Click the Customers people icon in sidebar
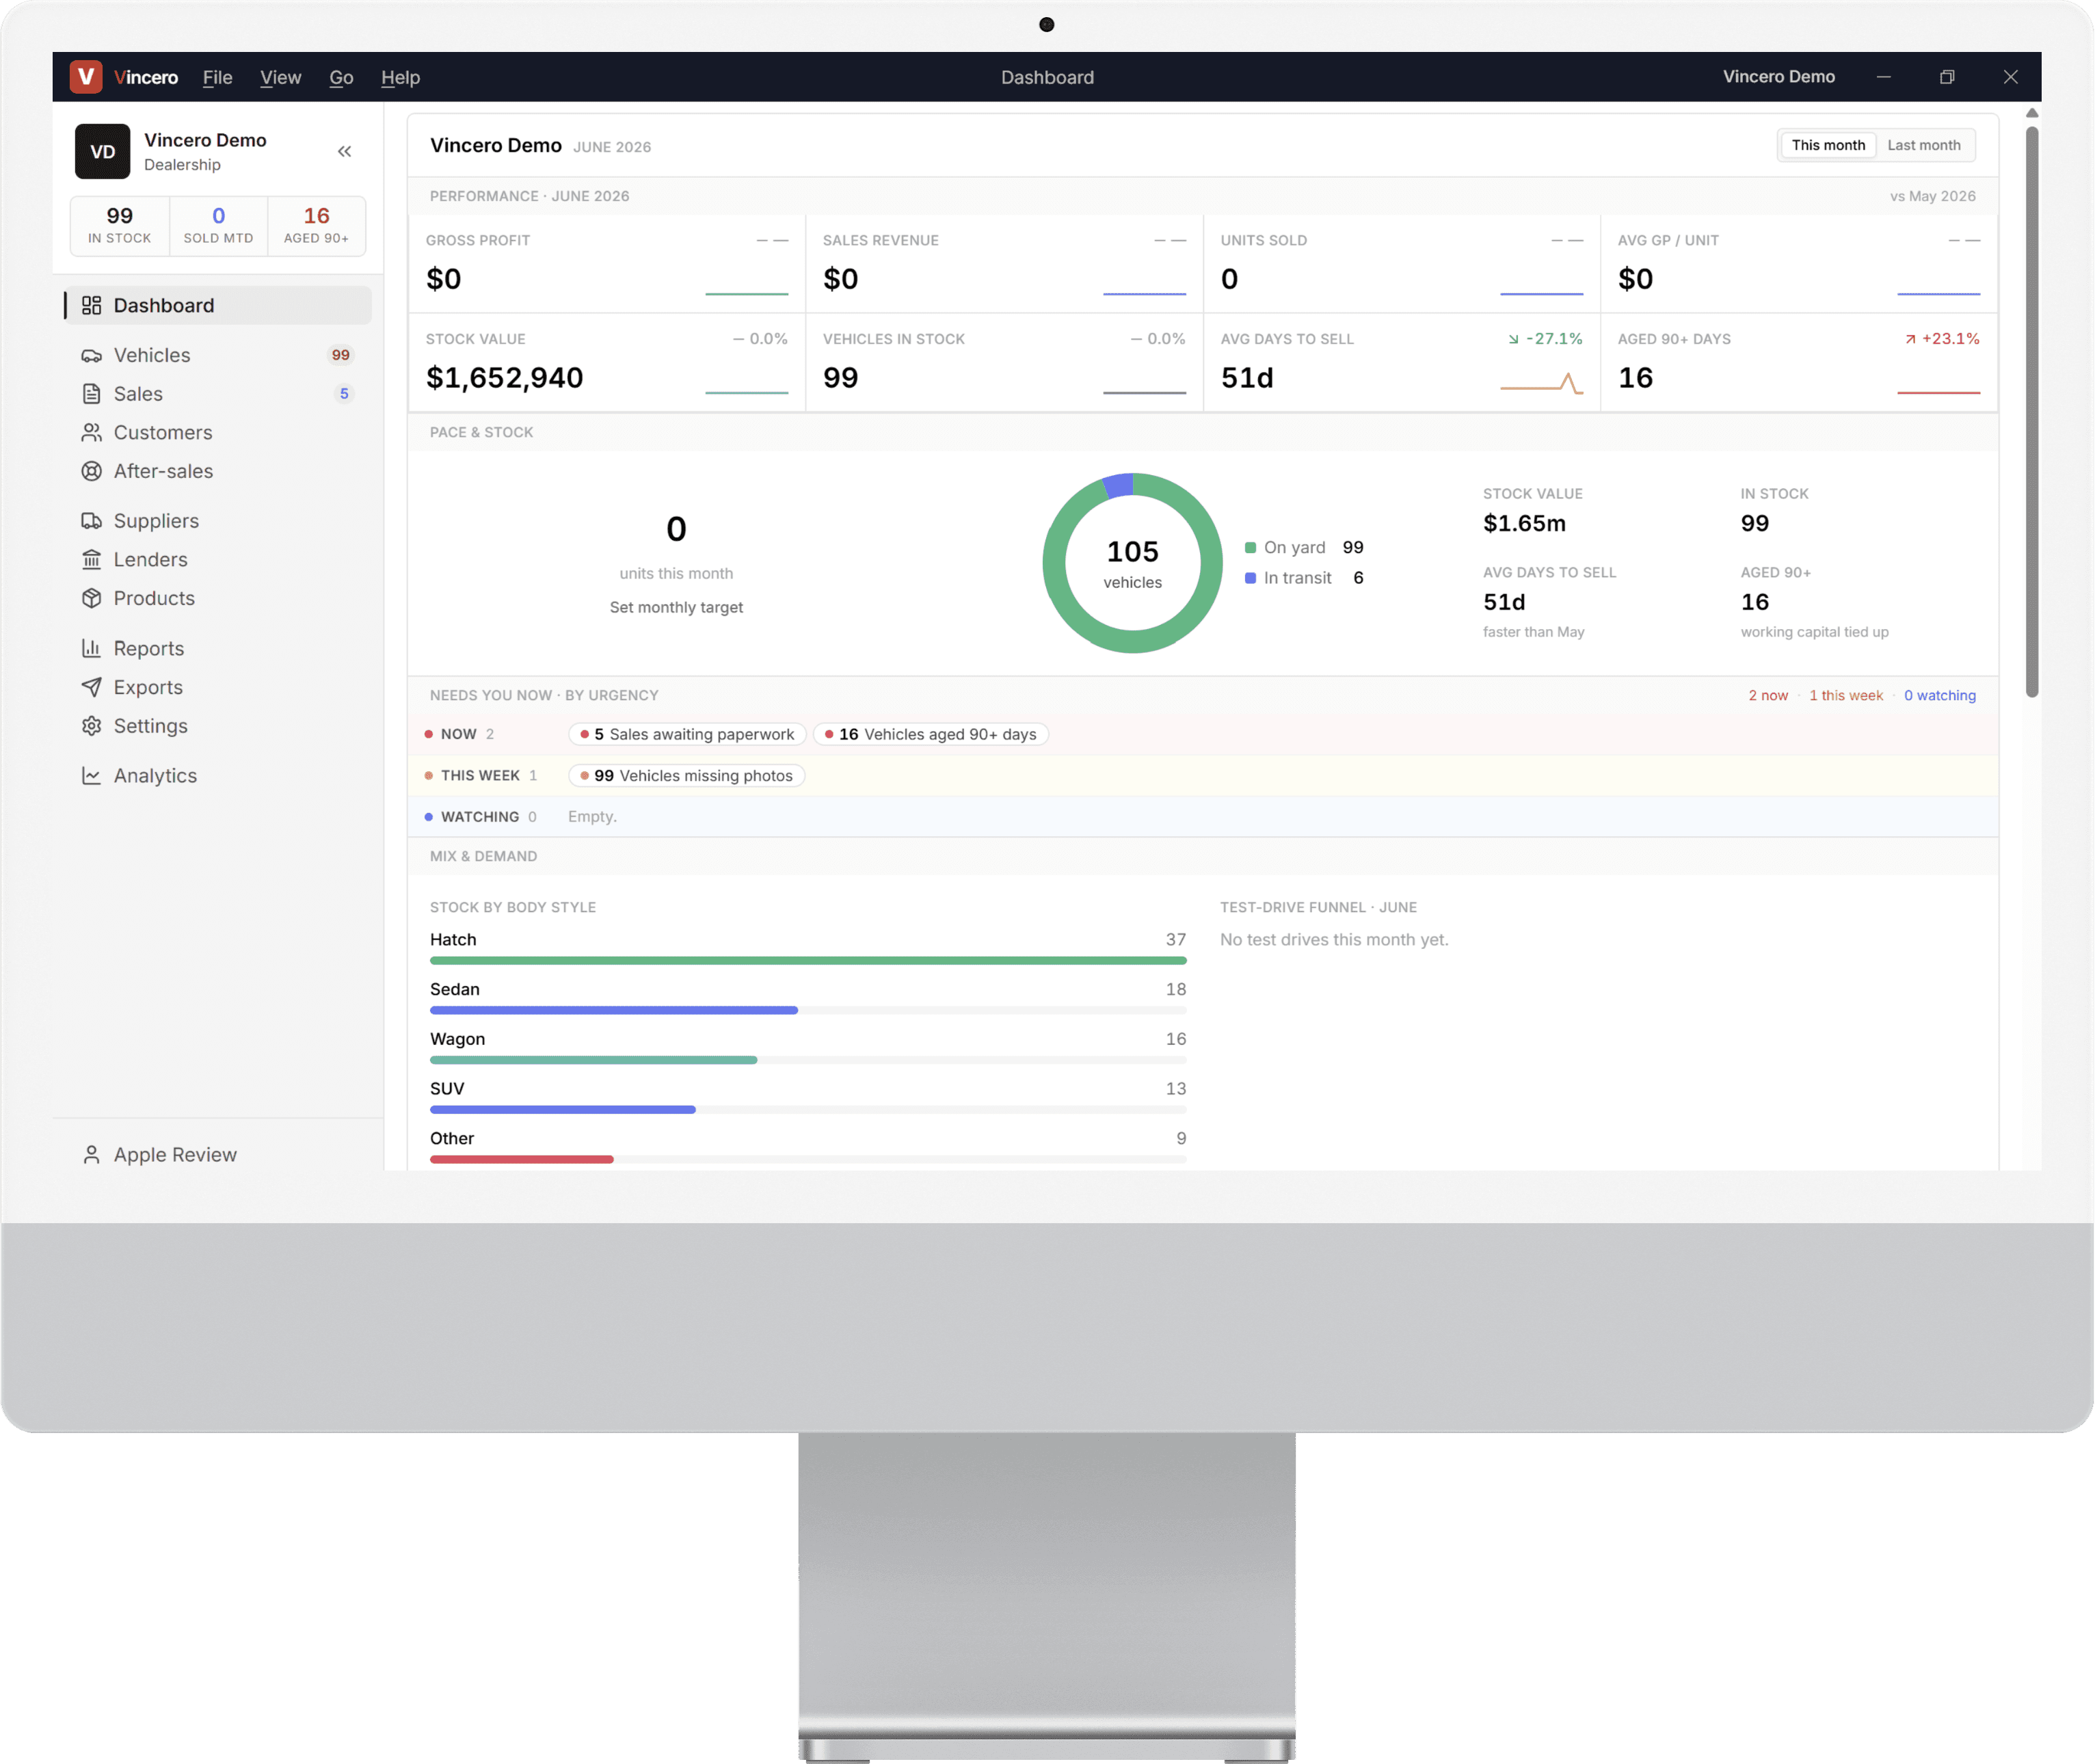 coord(91,432)
